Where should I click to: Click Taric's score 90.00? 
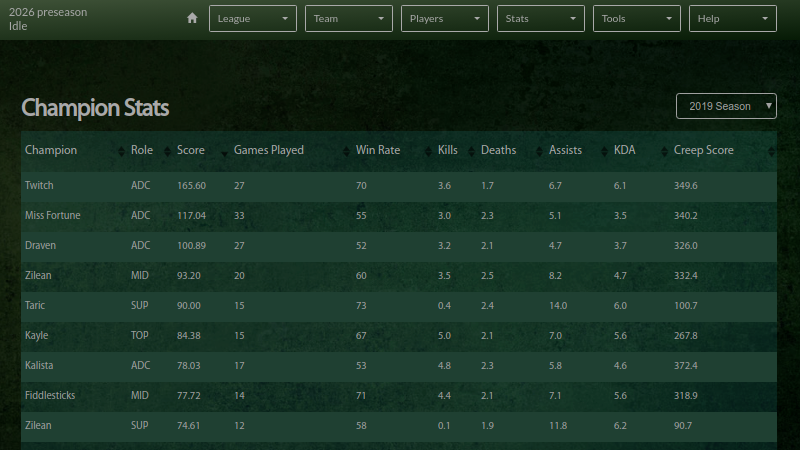(189, 306)
